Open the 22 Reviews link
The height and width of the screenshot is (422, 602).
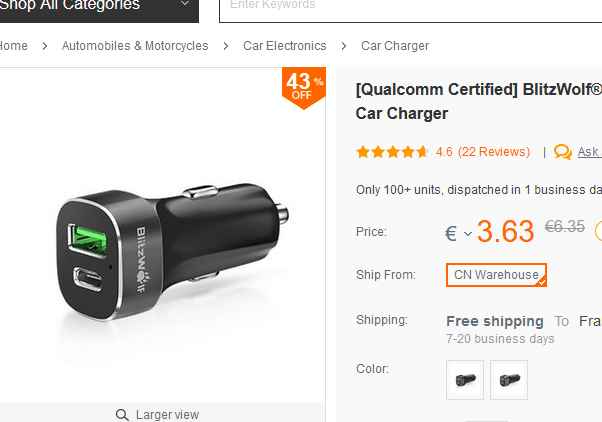tap(494, 152)
